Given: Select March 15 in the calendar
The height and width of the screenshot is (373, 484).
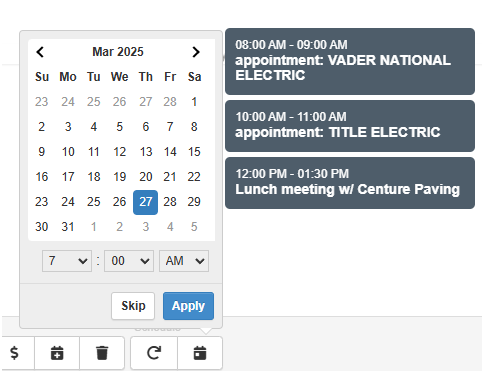Looking at the screenshot, I should click(194, 152).
